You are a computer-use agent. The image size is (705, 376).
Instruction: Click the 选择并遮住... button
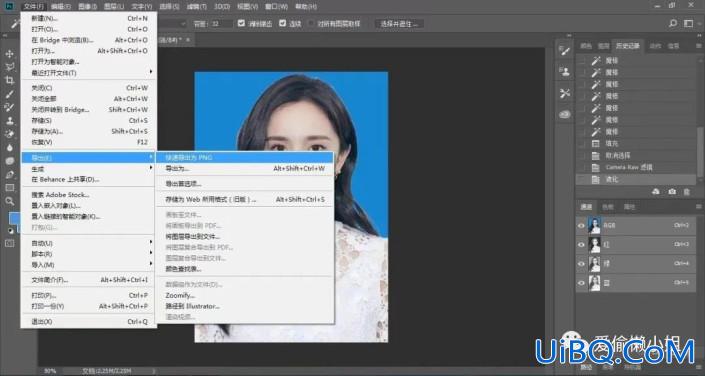[x=399, y=24]
